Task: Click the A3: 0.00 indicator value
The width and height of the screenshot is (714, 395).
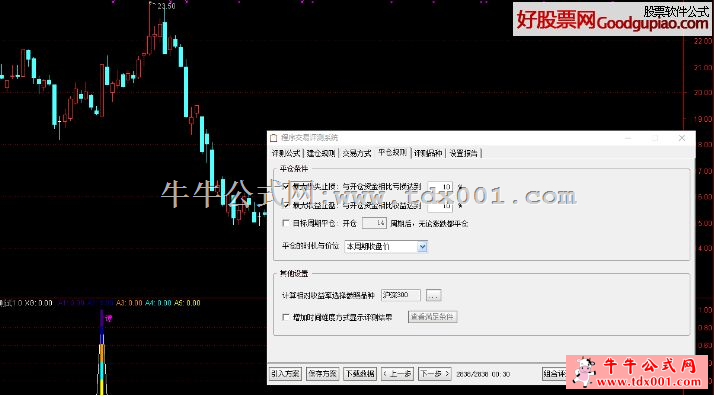Action: (129, 303)
